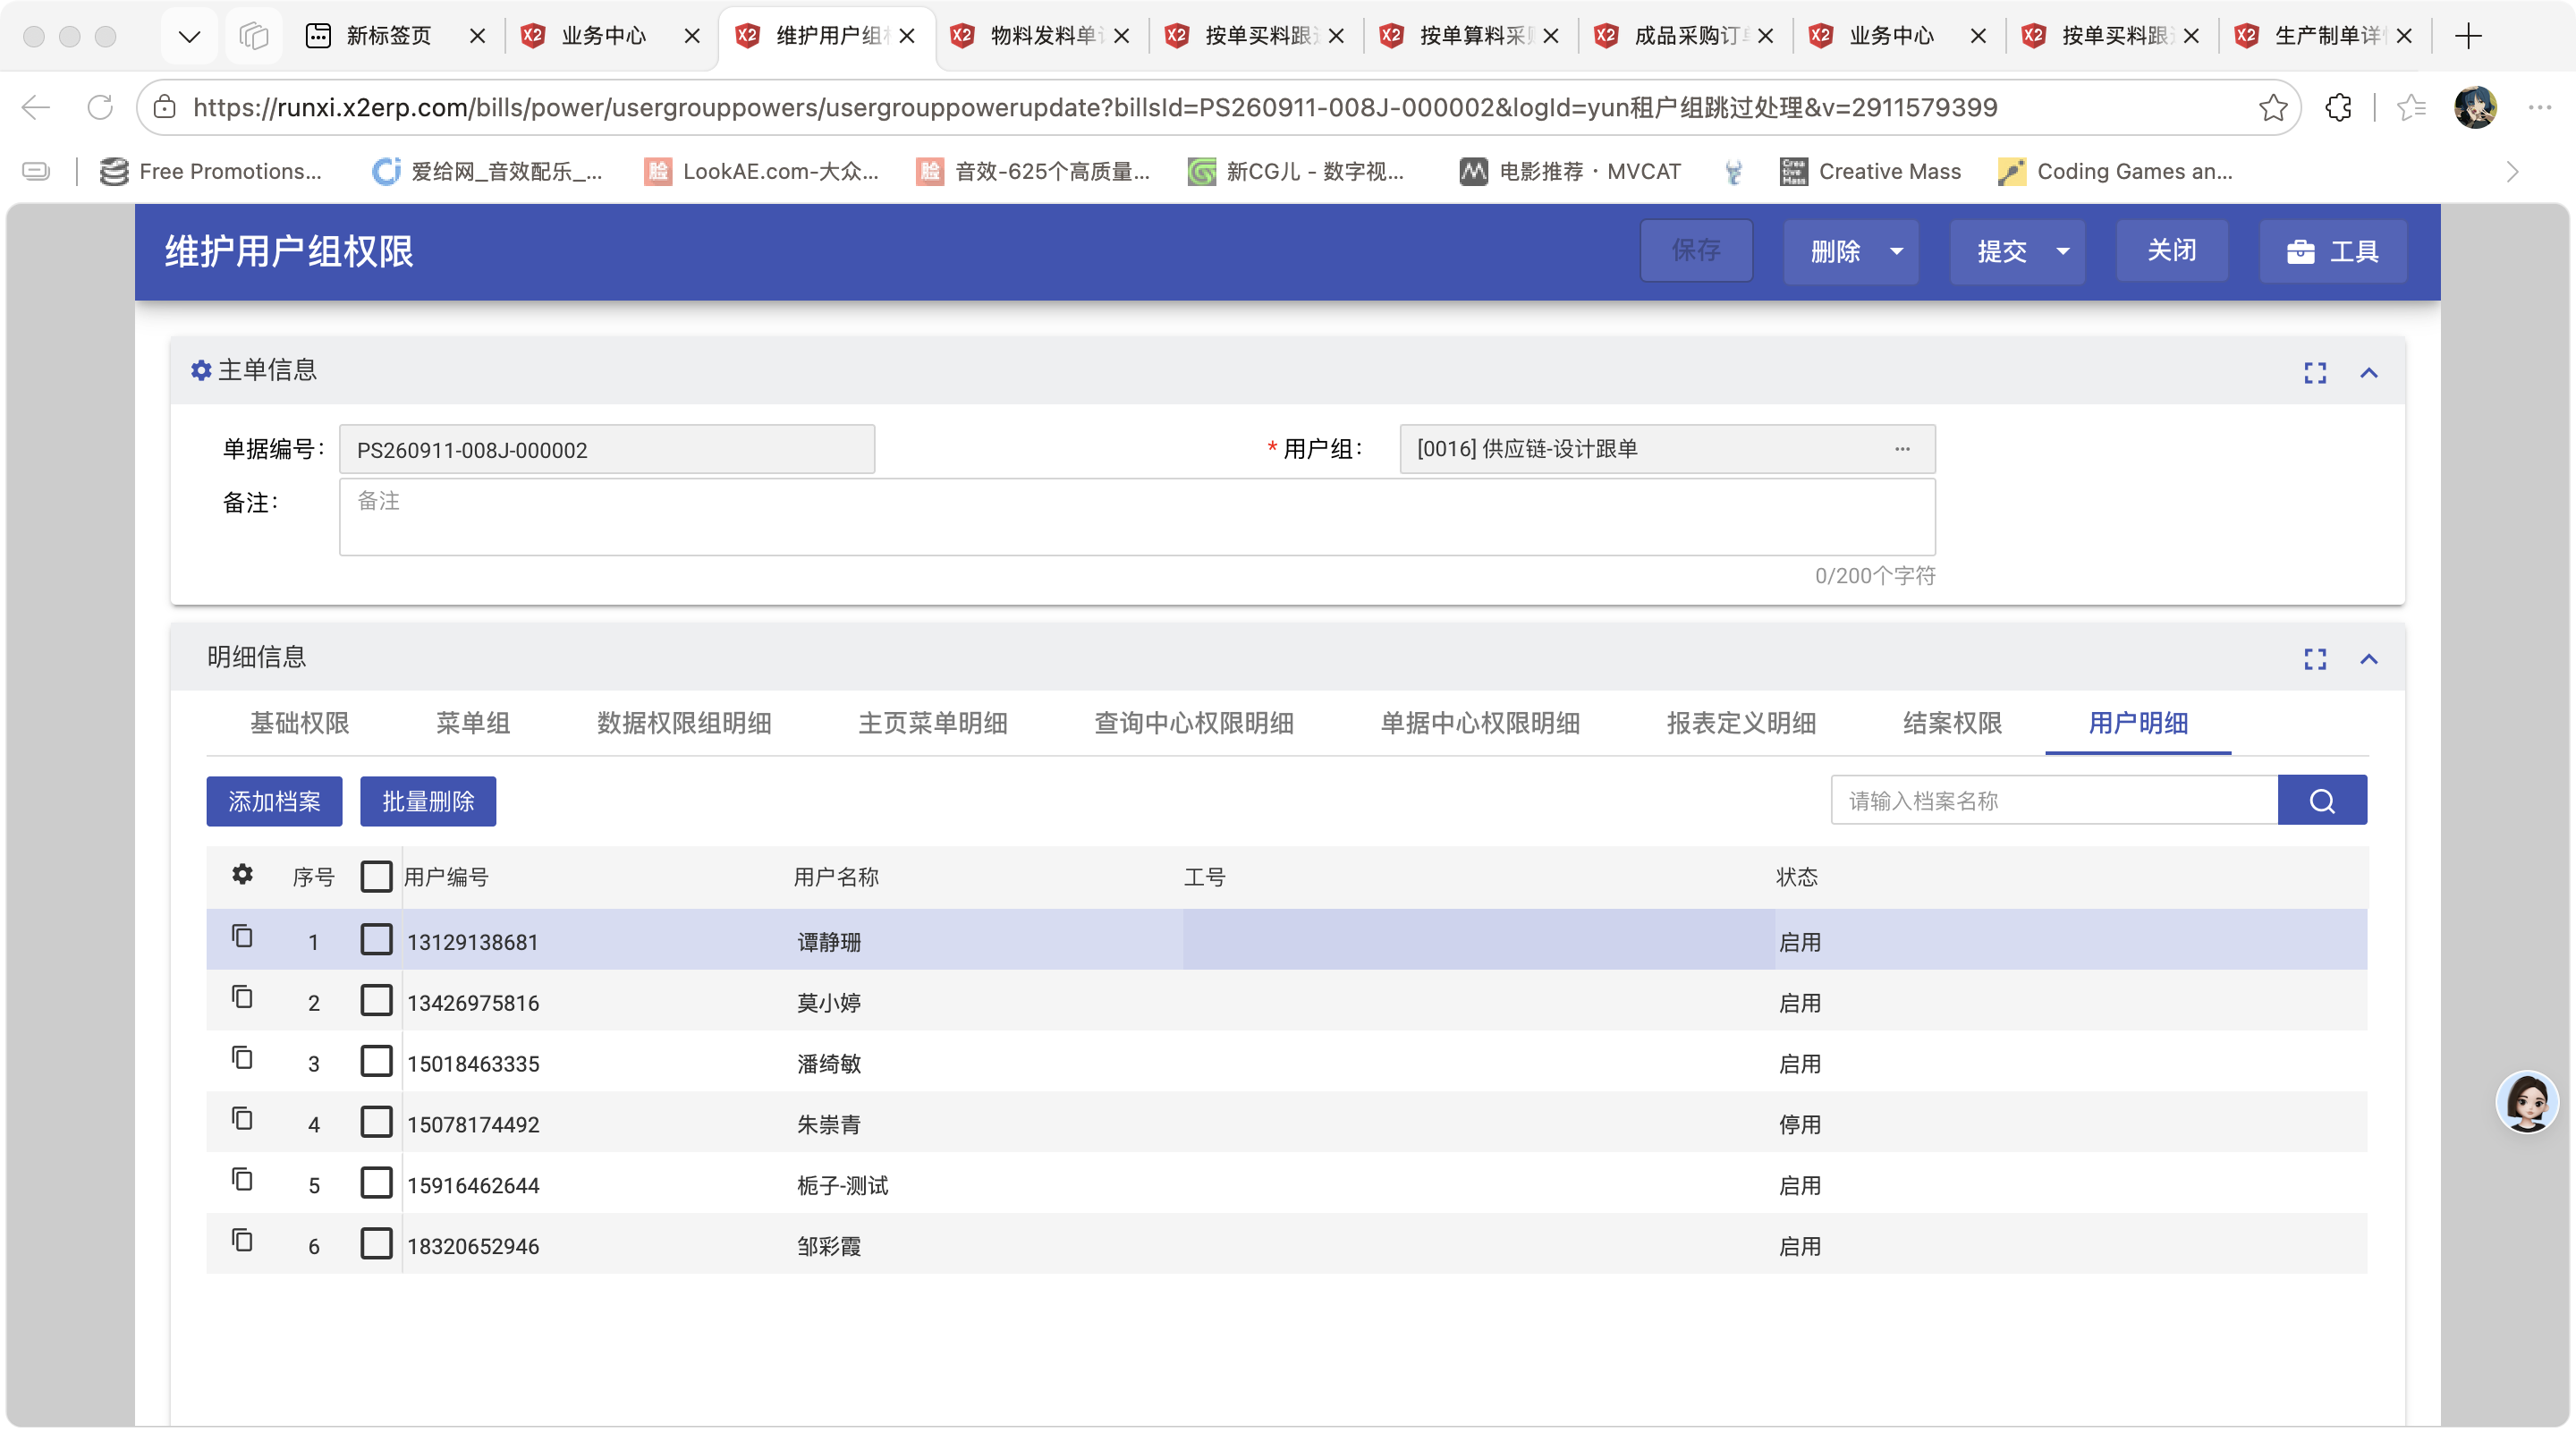Switch to the 结案权限 tab
Screen dimensions: 2576x1433
pyautogui.click(x=1952, y=723)
